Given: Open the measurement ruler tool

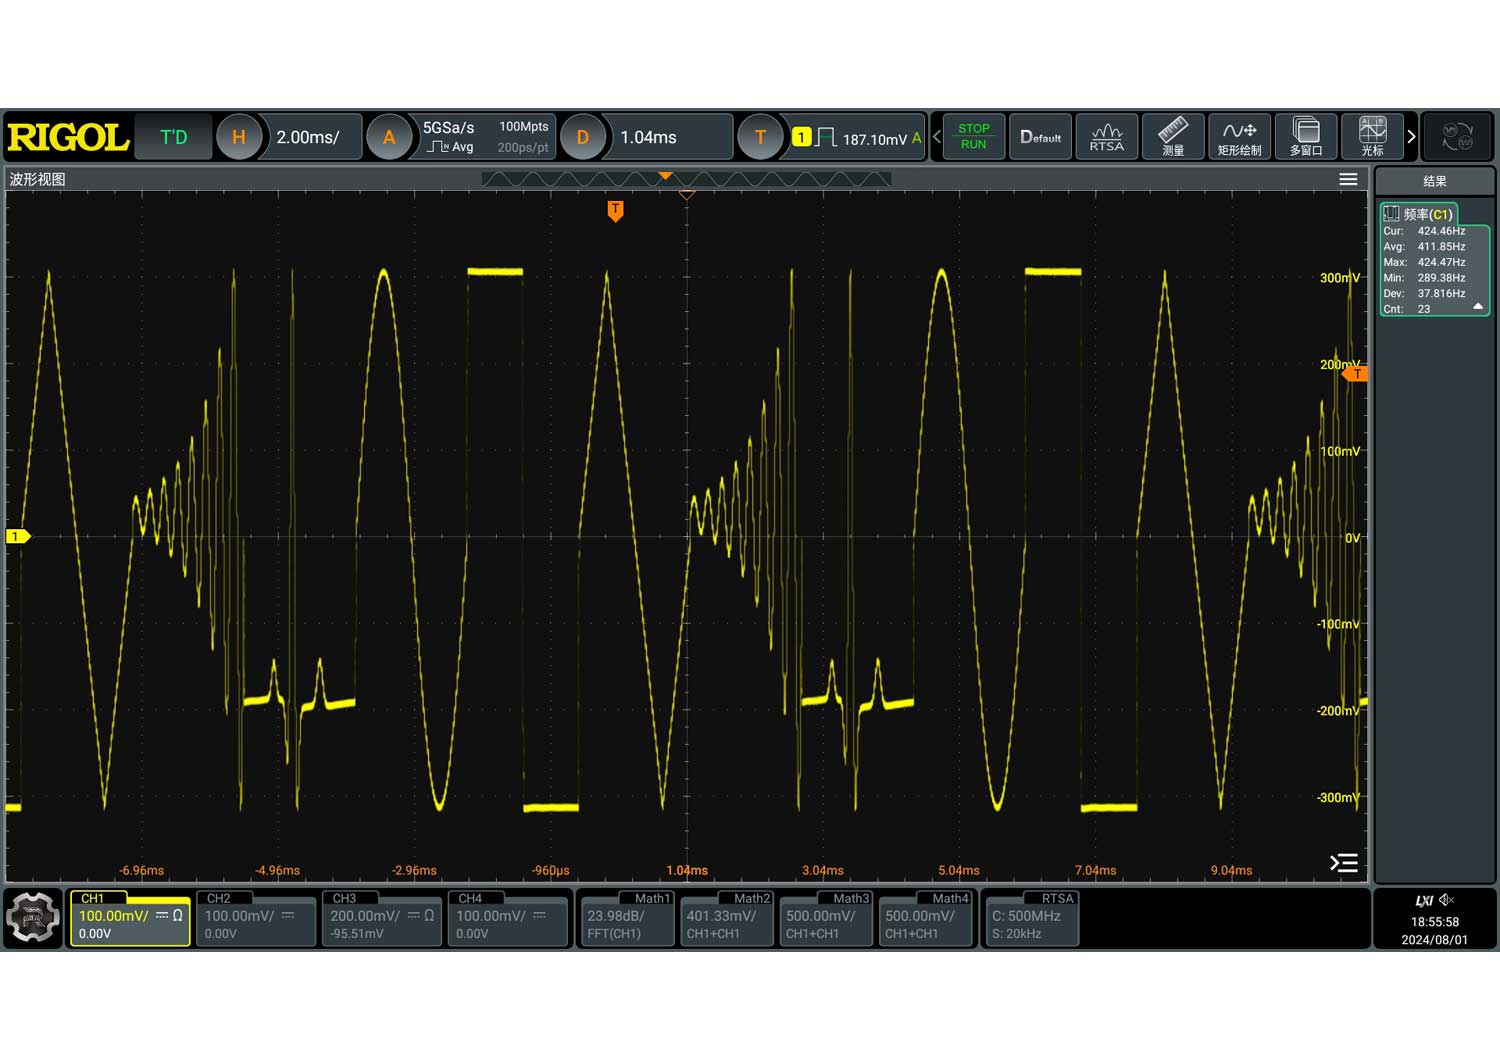Looking at the screenshot, I should point(1173,137).
